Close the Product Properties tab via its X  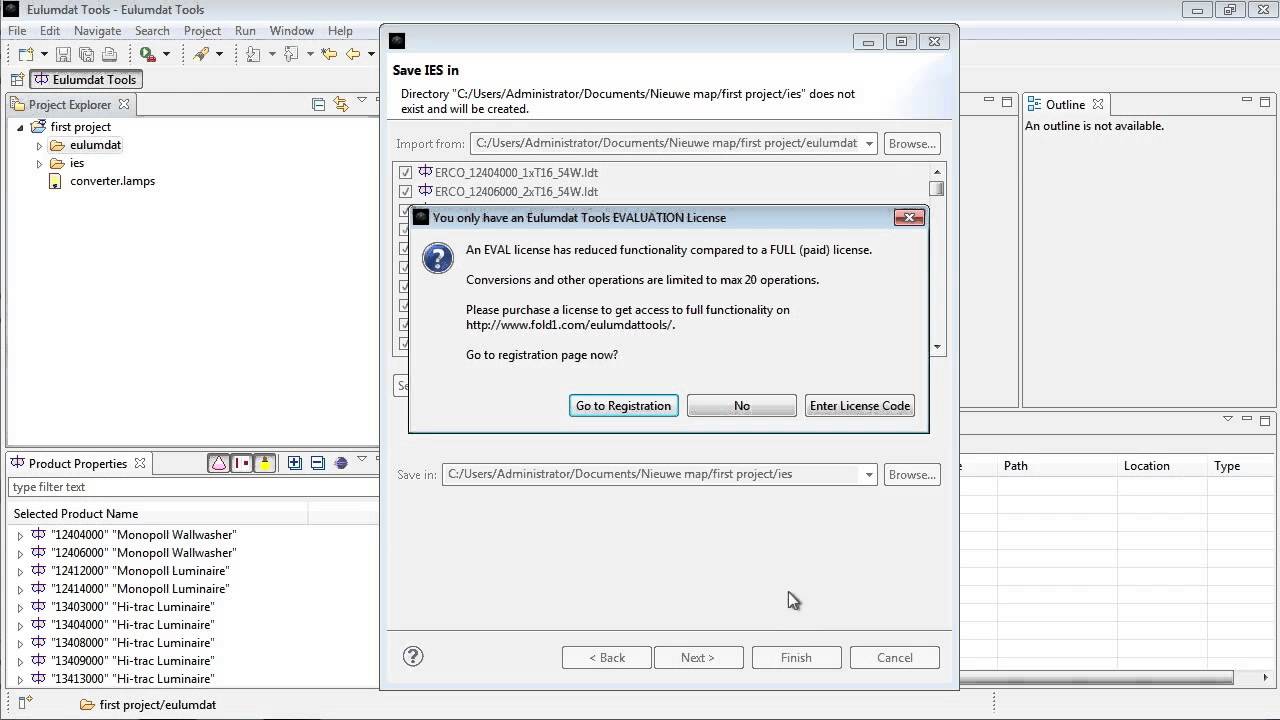(140, 463)
